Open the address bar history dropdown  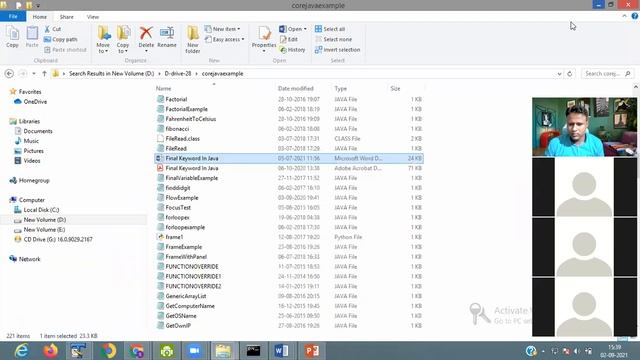click(559, 74)
